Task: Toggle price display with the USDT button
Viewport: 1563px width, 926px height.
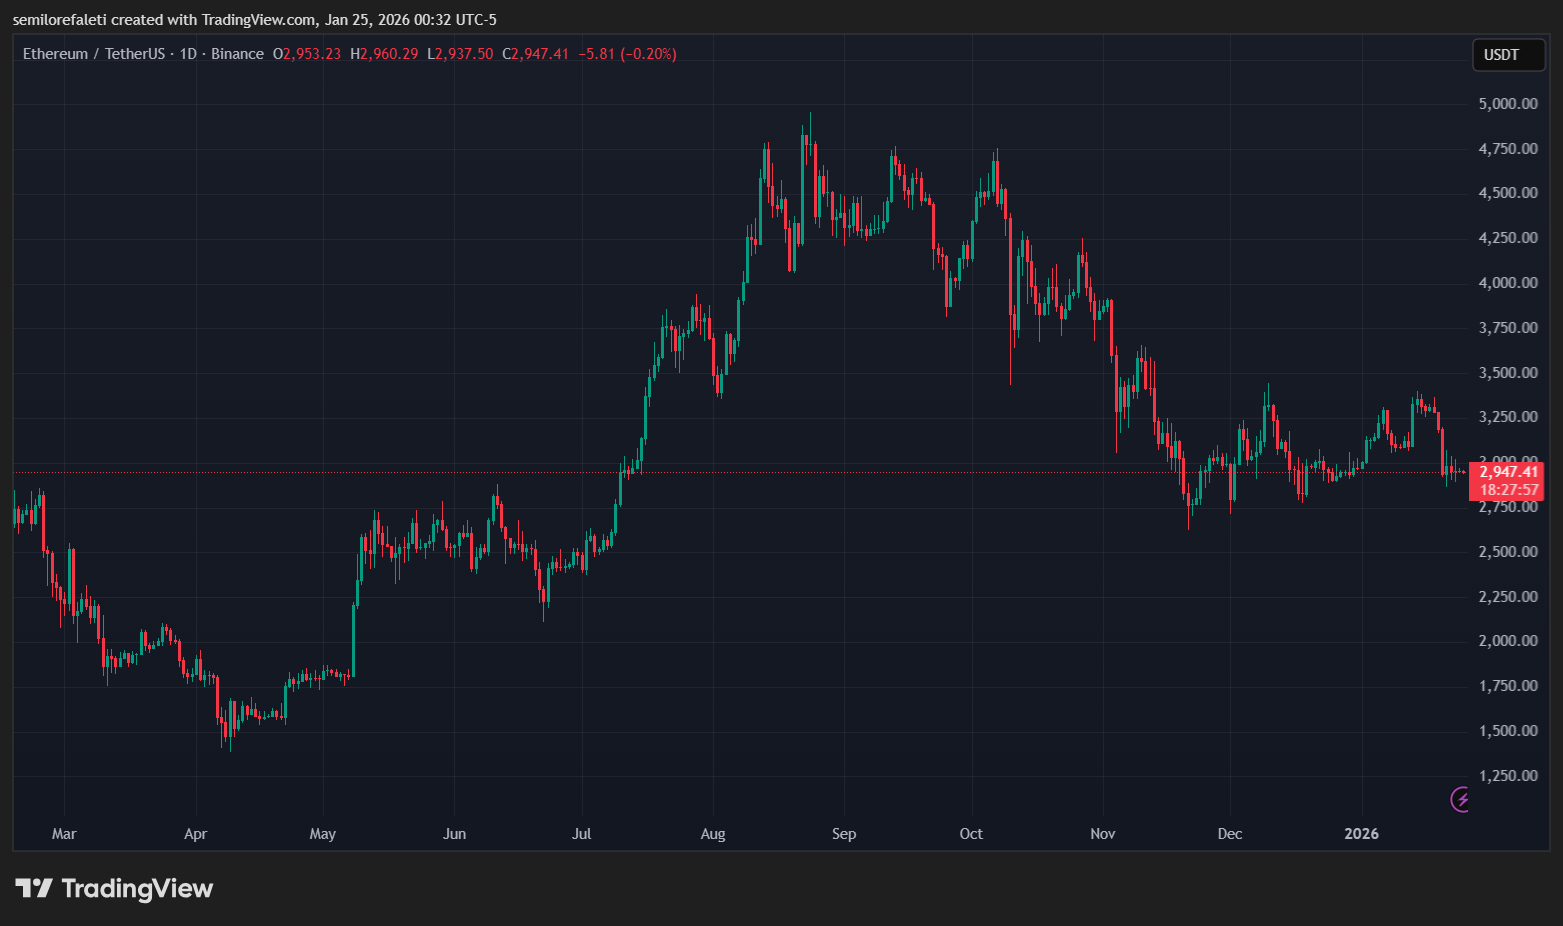Action: tap(1508, 55)
